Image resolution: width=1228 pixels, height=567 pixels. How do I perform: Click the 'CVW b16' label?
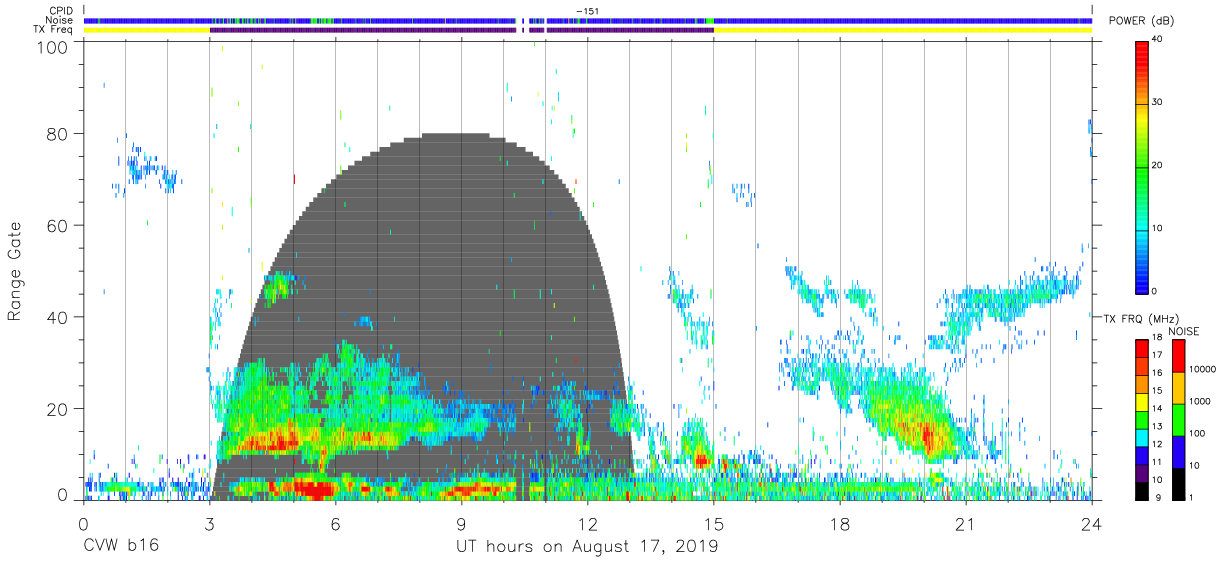point(122,547)
